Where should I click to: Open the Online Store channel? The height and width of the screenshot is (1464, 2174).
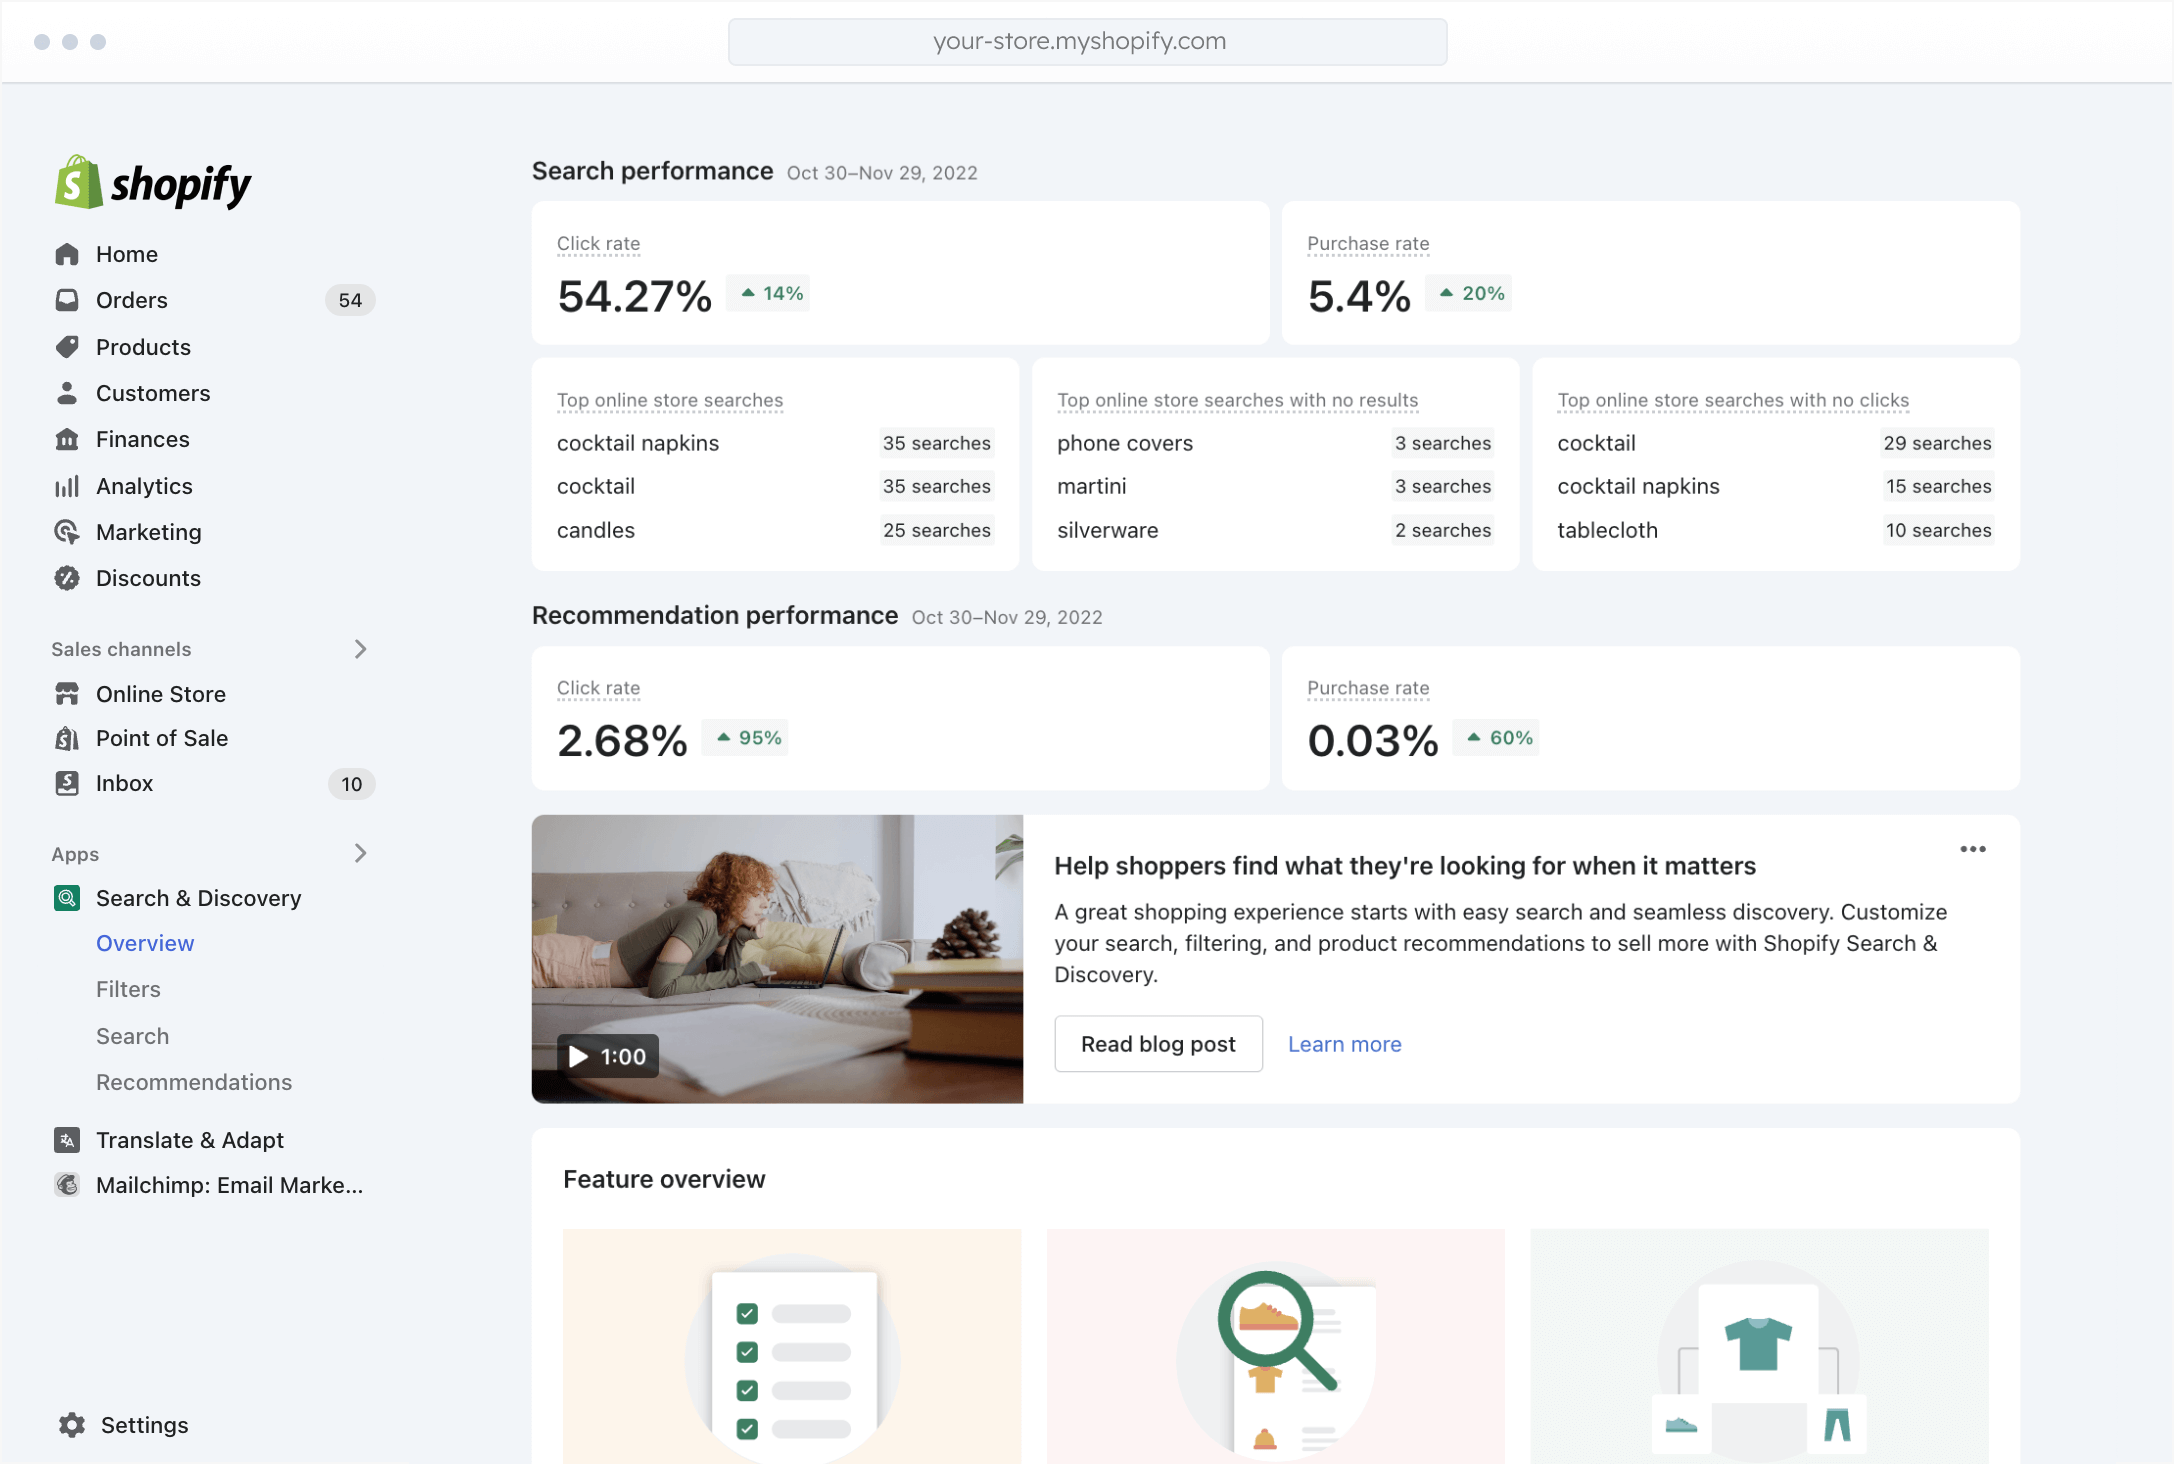pyautogui.click(x=161, y=693)
